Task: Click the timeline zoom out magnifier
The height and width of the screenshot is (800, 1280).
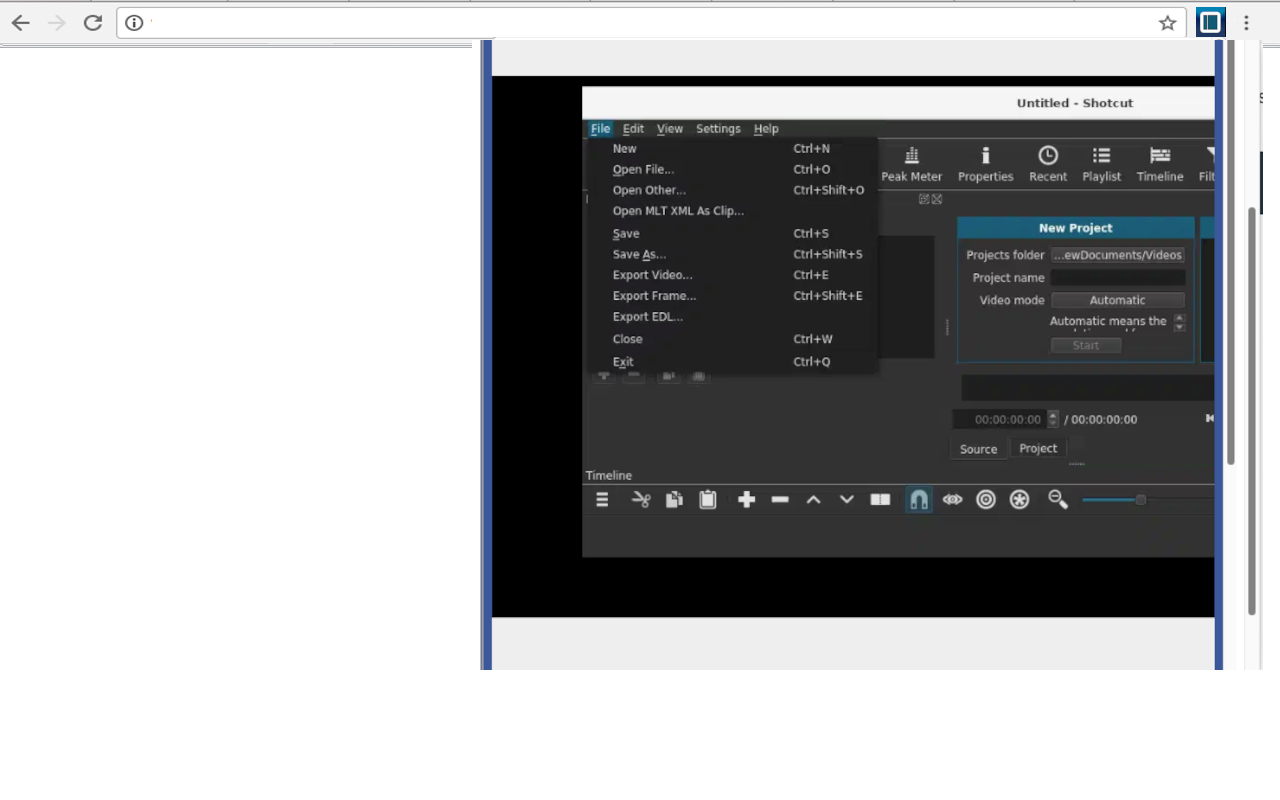Action: point(1058,499)
